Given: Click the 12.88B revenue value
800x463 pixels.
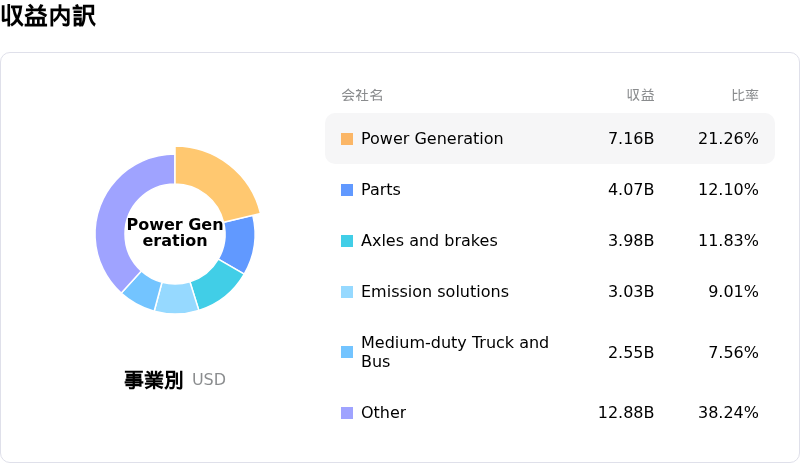Looking at the screenshot, I should pos(626,413).
